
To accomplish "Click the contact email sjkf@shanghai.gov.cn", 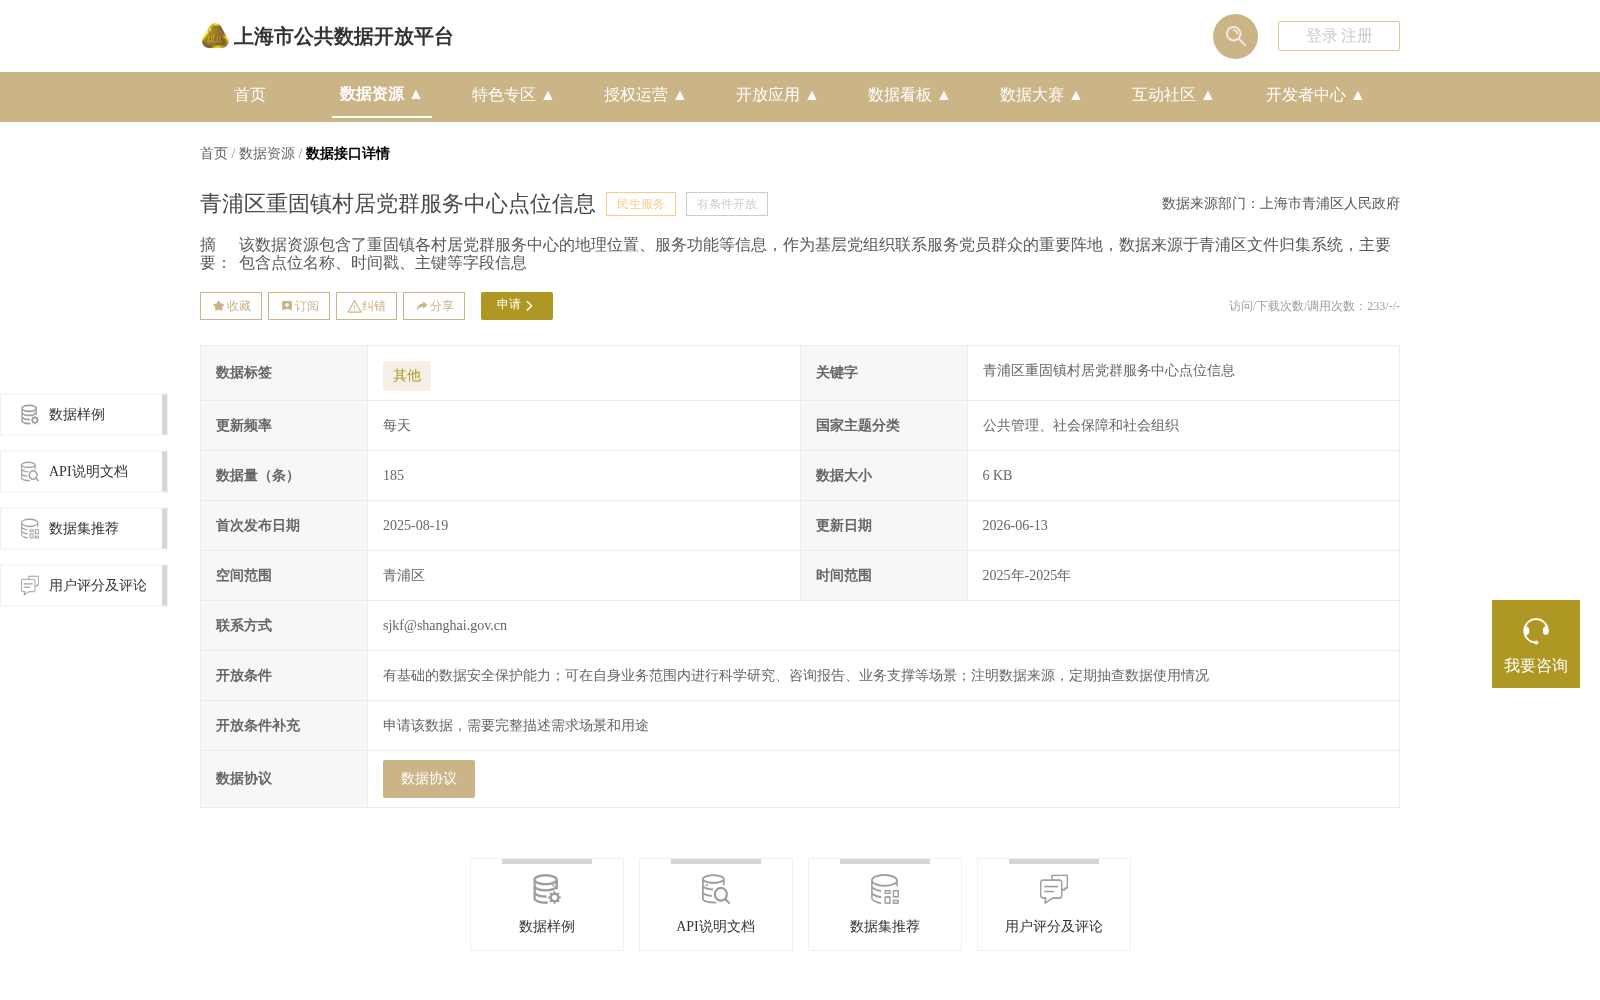I will click(445, 626).
